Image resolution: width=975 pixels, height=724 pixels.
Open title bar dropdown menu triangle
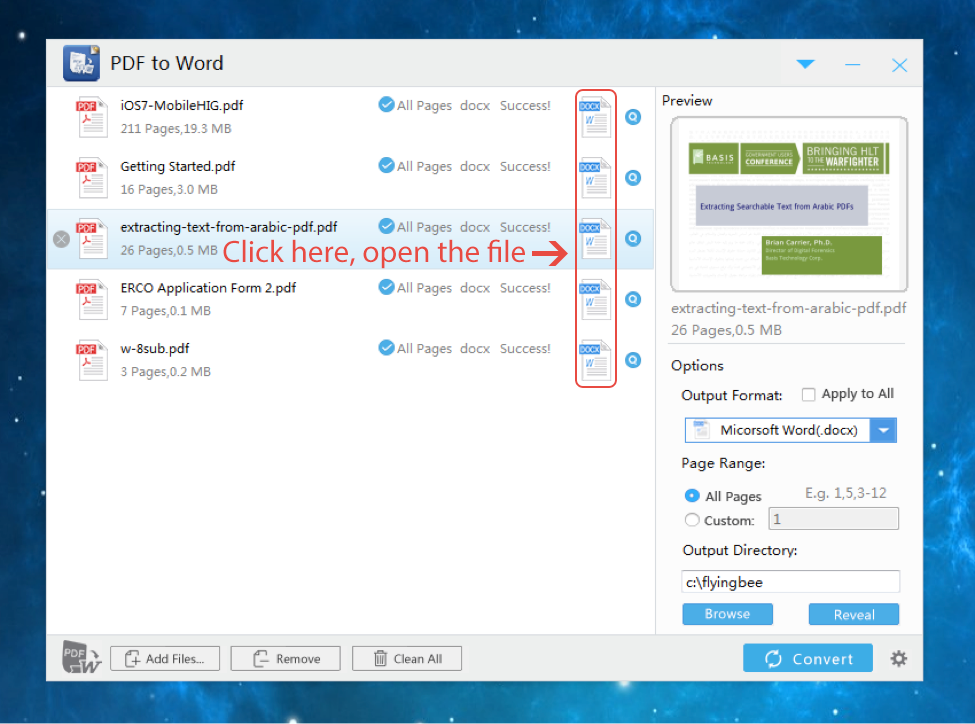coord(805,64)
